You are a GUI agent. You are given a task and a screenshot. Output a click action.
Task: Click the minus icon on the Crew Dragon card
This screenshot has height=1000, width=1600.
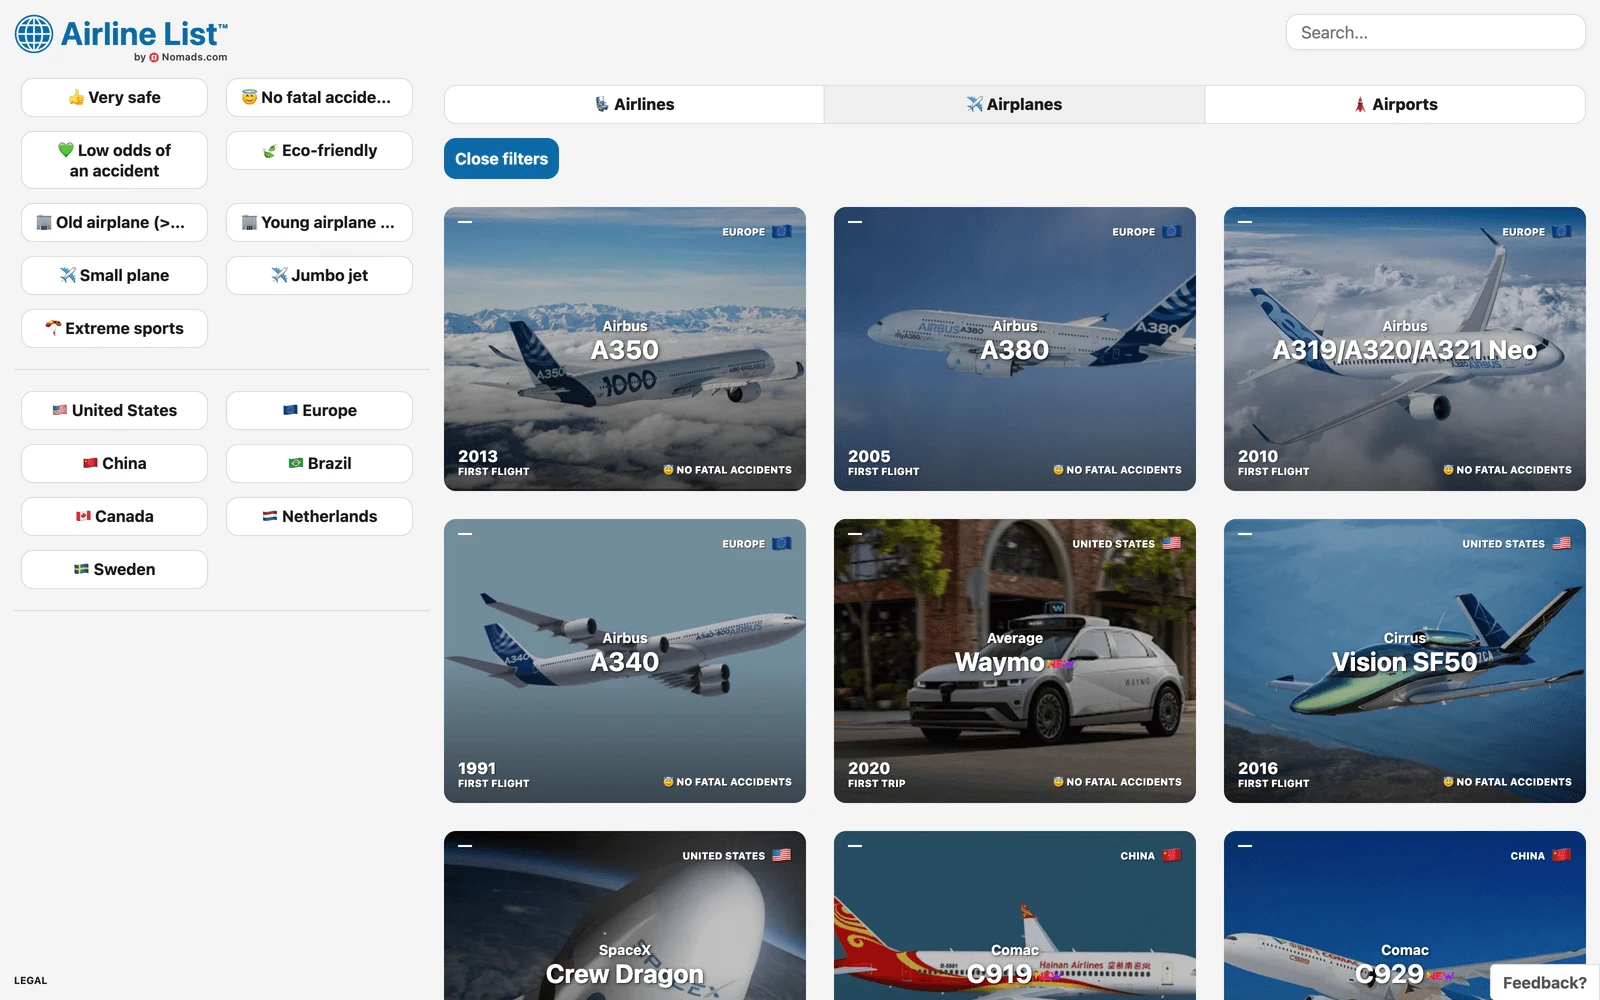(465, 846)
